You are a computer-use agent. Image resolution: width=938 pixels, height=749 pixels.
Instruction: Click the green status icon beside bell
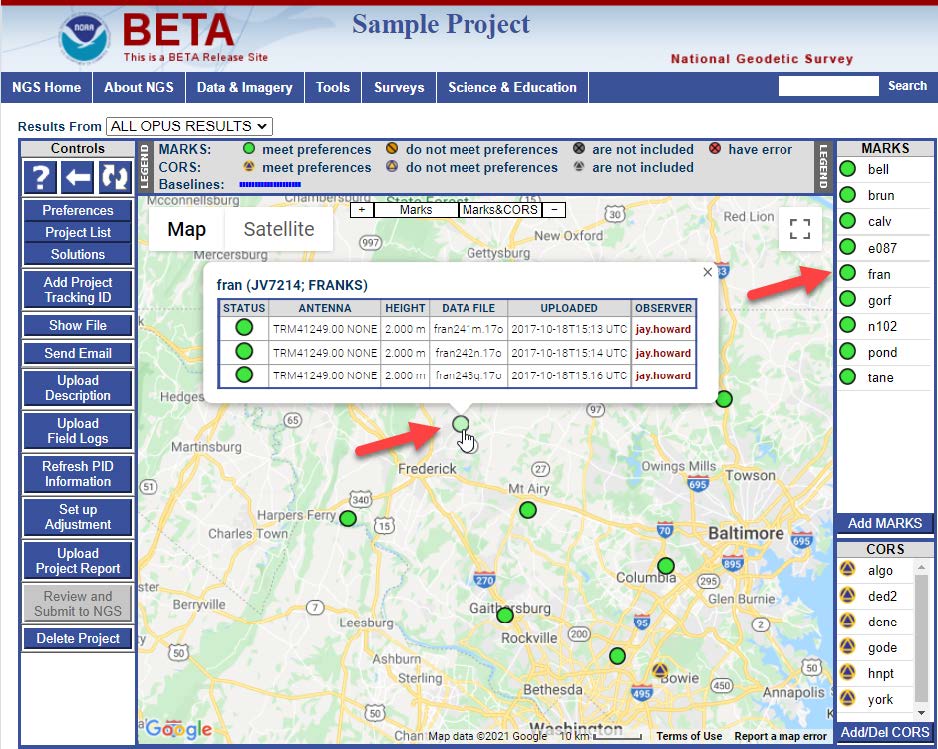point(848,169)
